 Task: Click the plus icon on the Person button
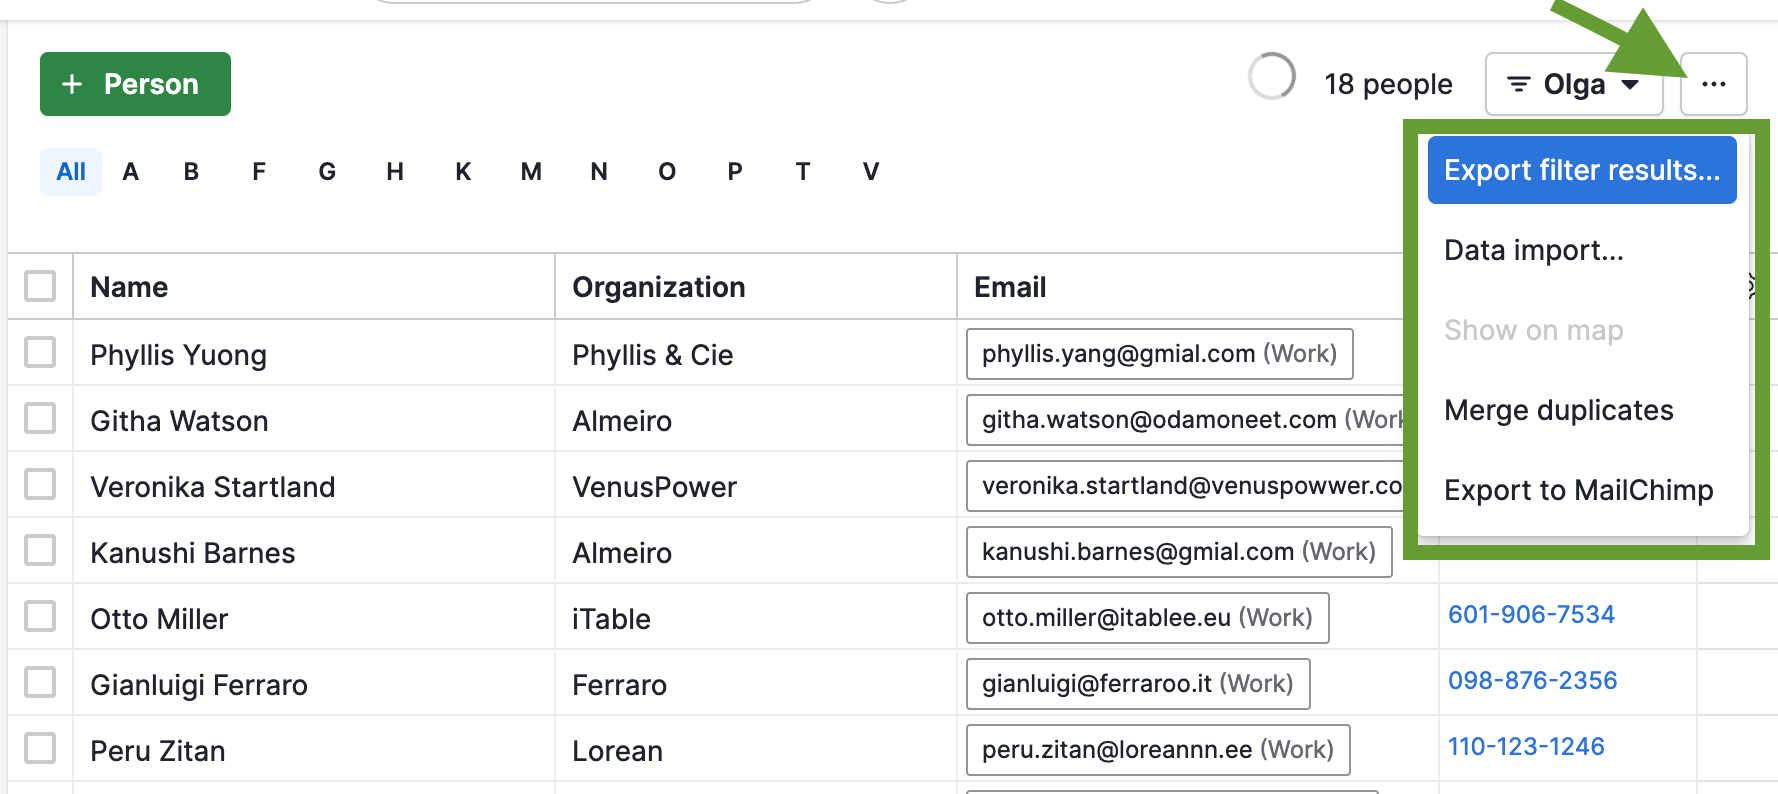pos(74,84)
